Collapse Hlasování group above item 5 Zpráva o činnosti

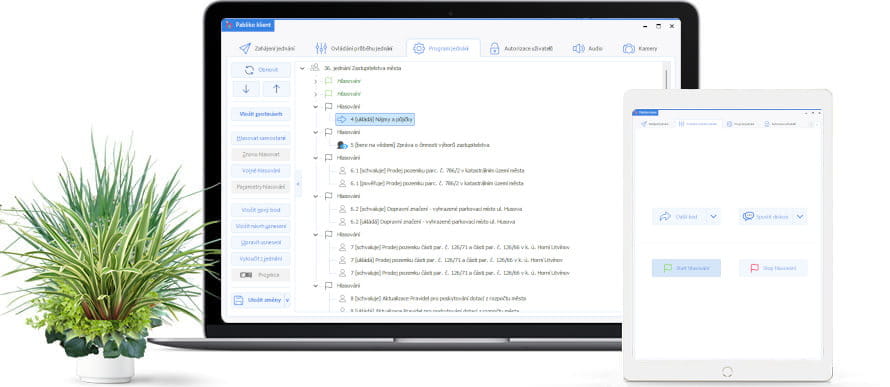316,132
